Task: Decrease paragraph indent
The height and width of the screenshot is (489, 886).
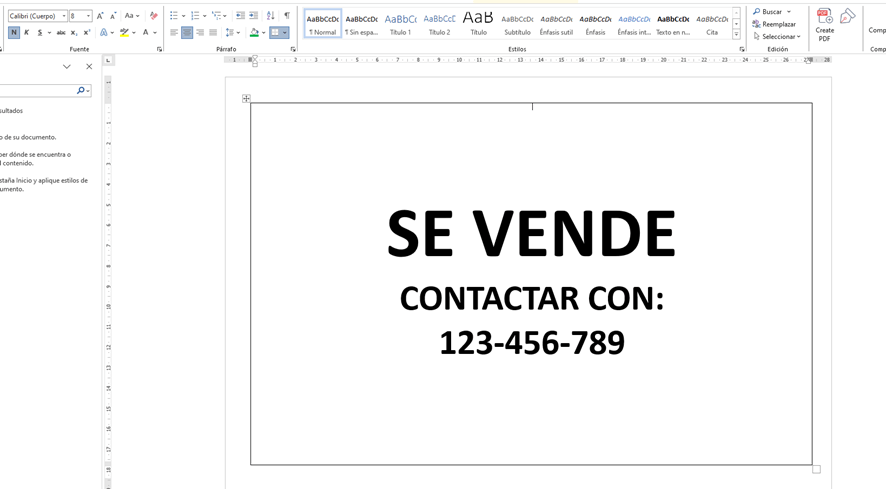Action: tap(240, 16)
